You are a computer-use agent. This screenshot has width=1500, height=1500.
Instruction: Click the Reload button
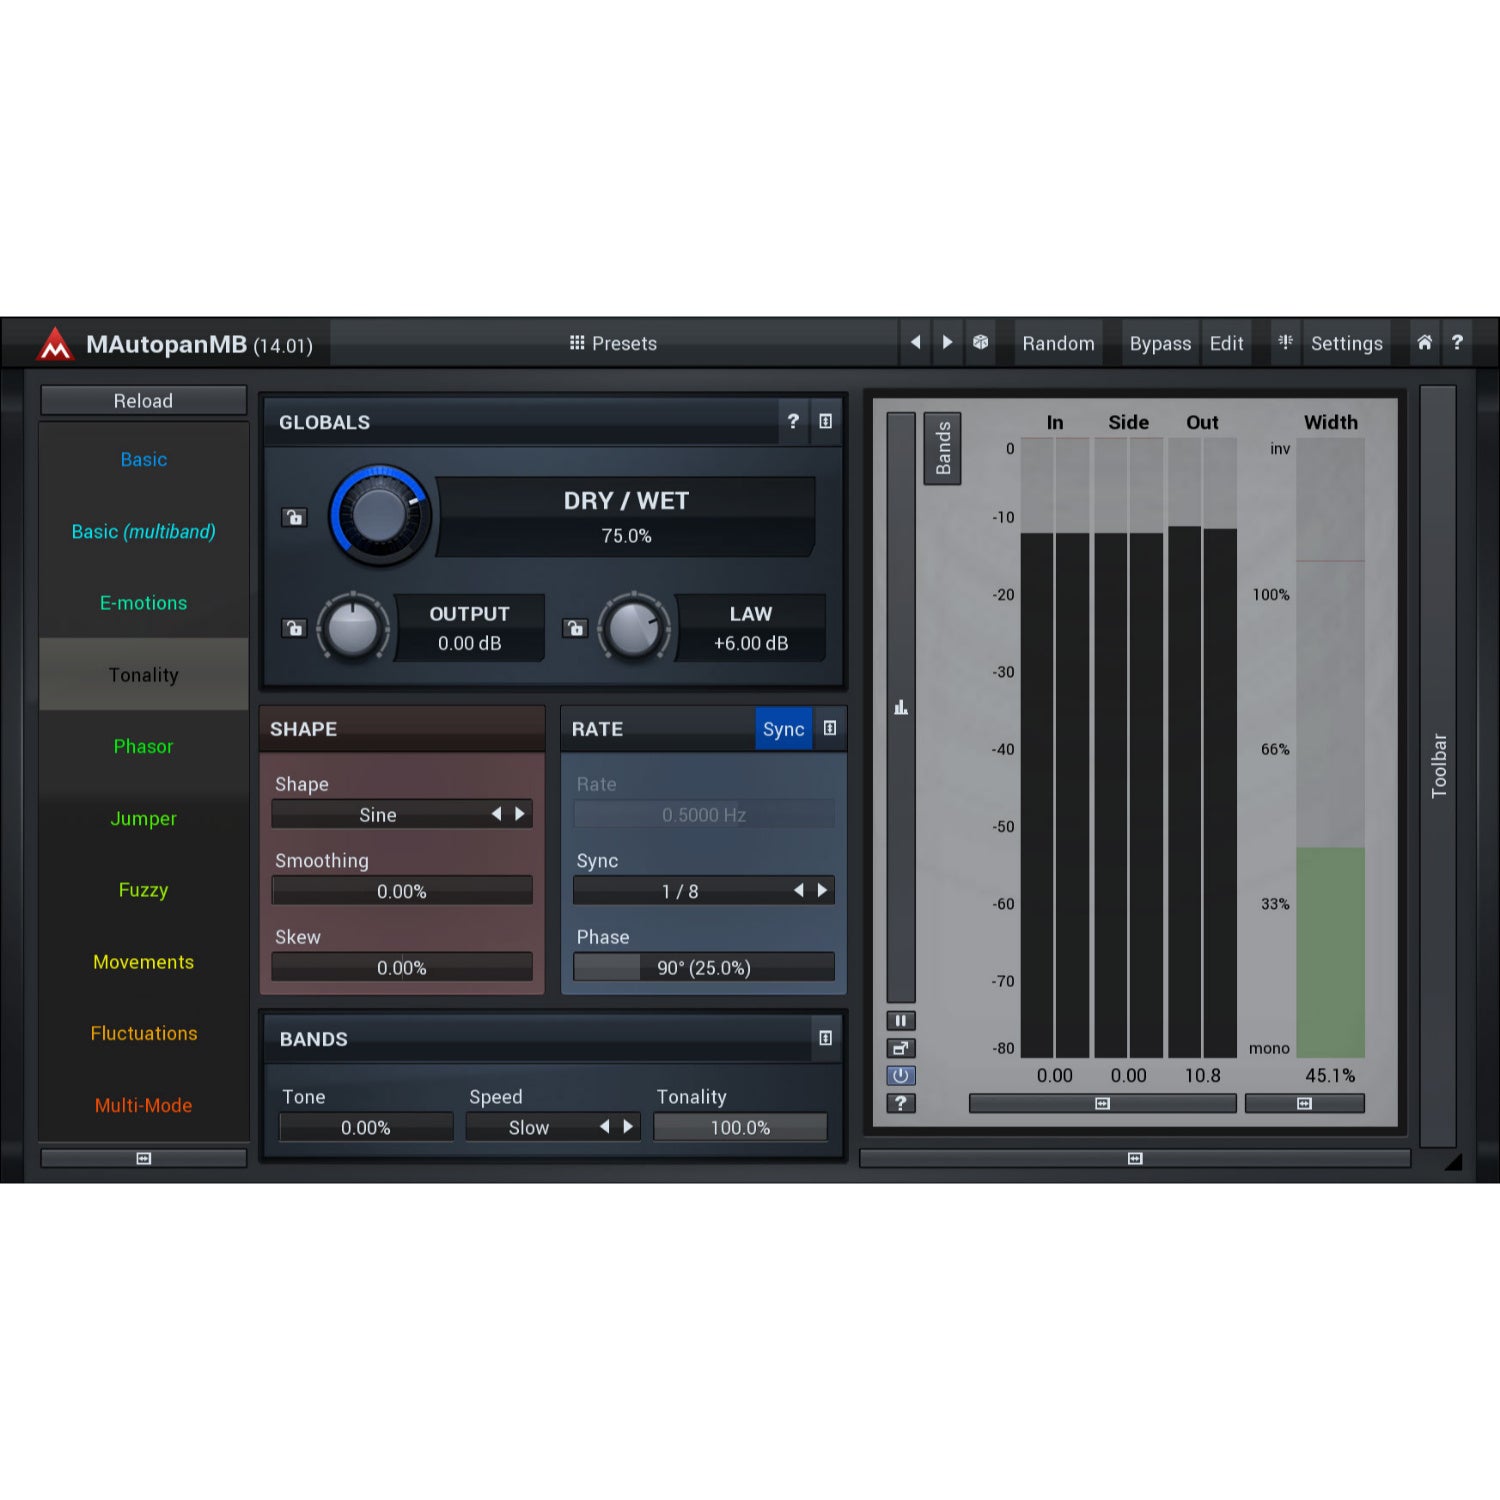144,400
